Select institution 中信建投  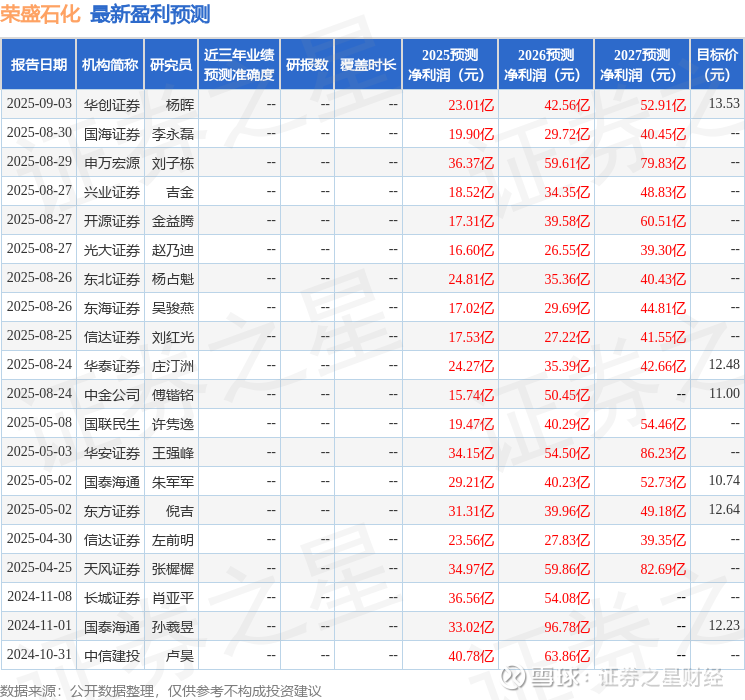pos(112,656)
